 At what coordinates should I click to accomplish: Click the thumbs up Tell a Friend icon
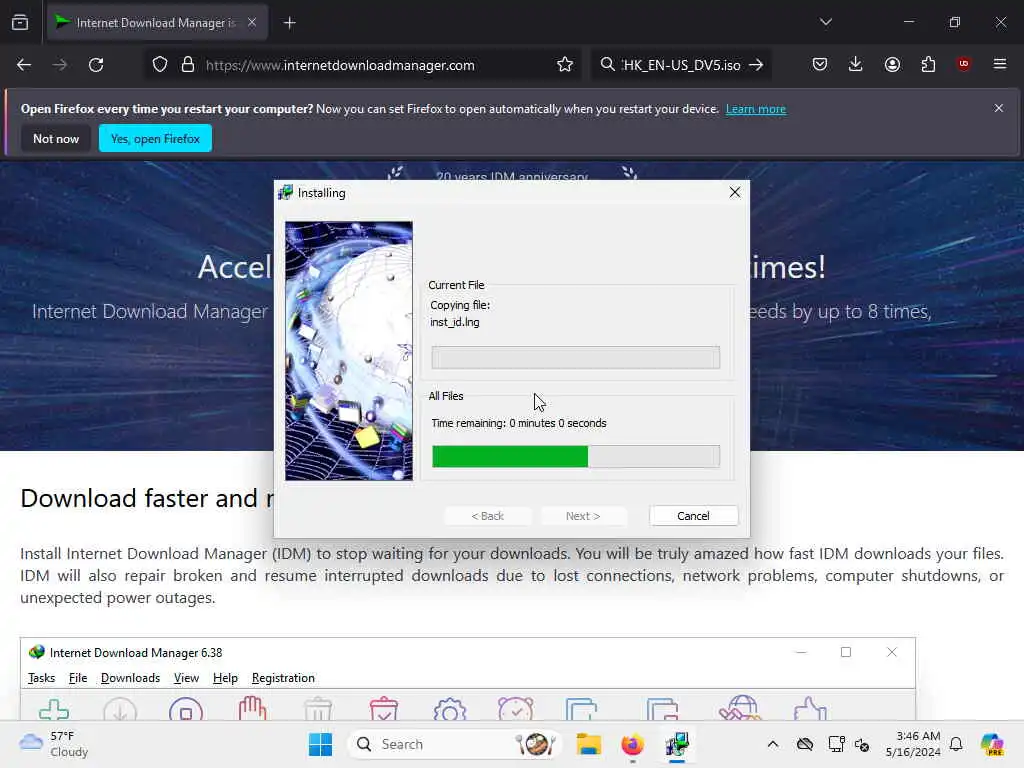coord(810,709)
